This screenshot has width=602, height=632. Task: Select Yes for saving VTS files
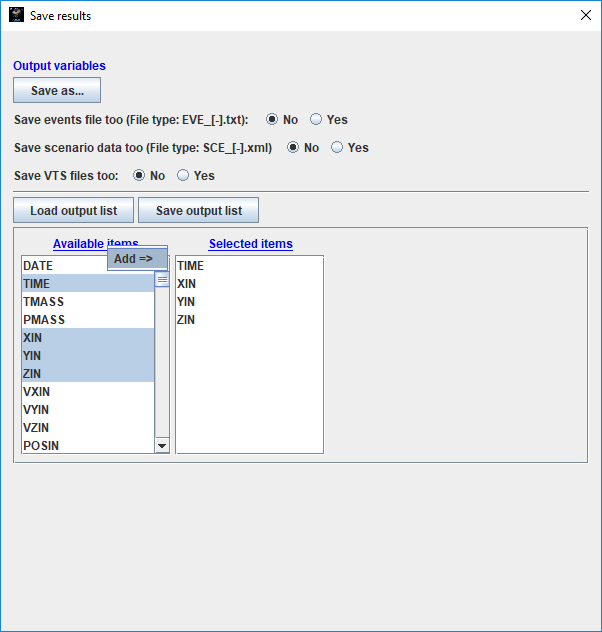click(x=183, y=176)
